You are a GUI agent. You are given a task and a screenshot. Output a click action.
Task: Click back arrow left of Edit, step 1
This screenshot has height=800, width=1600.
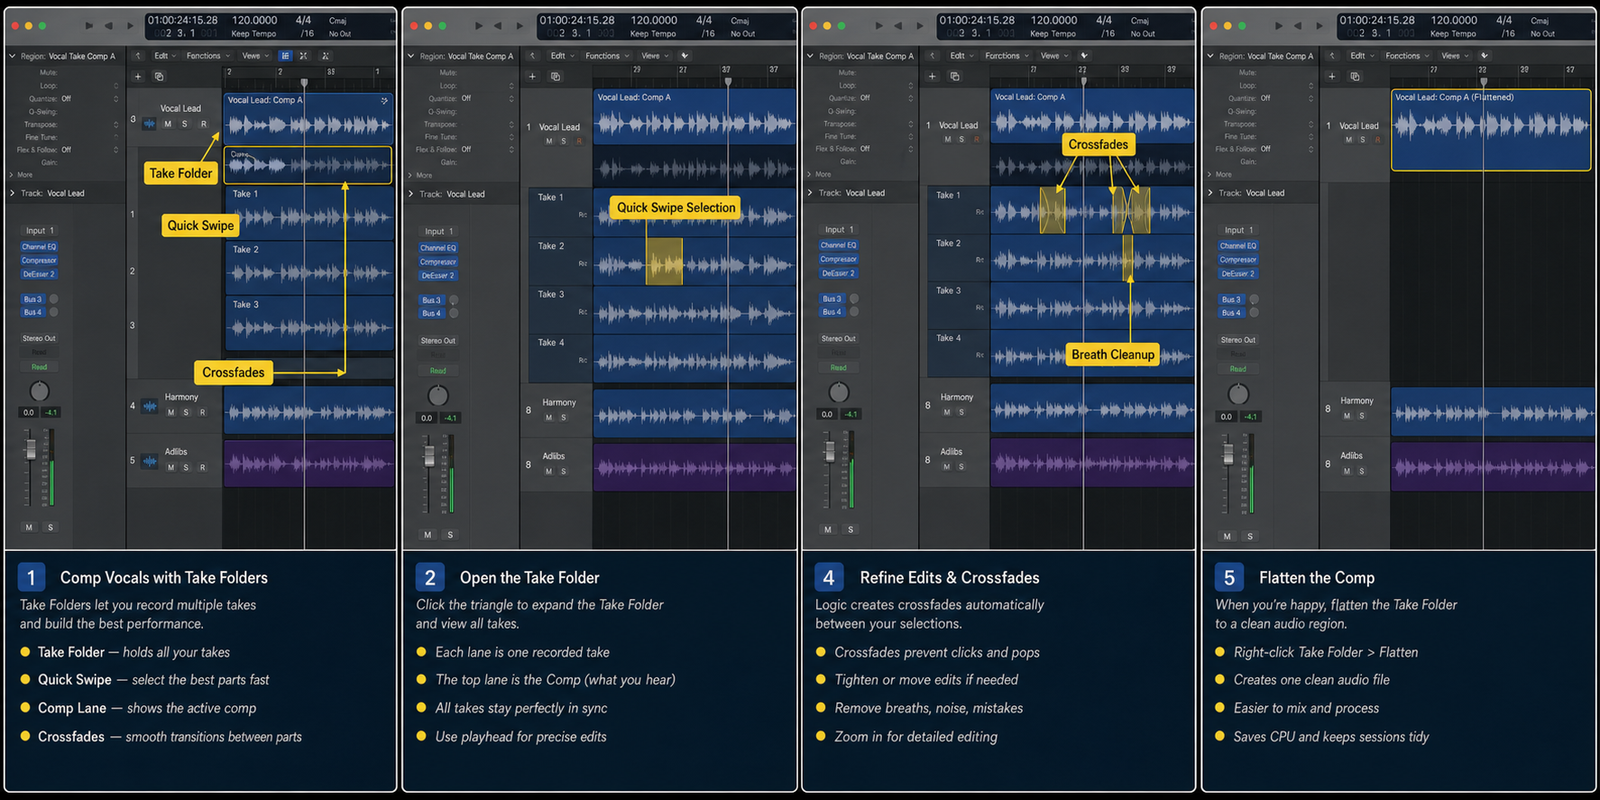(x=138, y=56)
